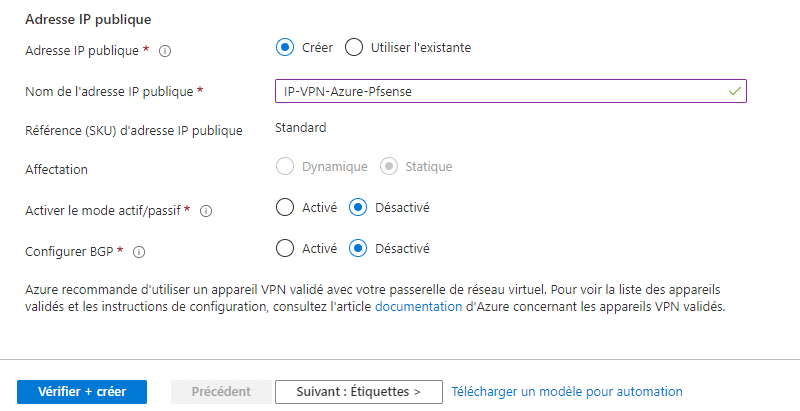The image size is (800, 411).
Task: Enable Activé for Configurer BGP
Action: [285, 248]
